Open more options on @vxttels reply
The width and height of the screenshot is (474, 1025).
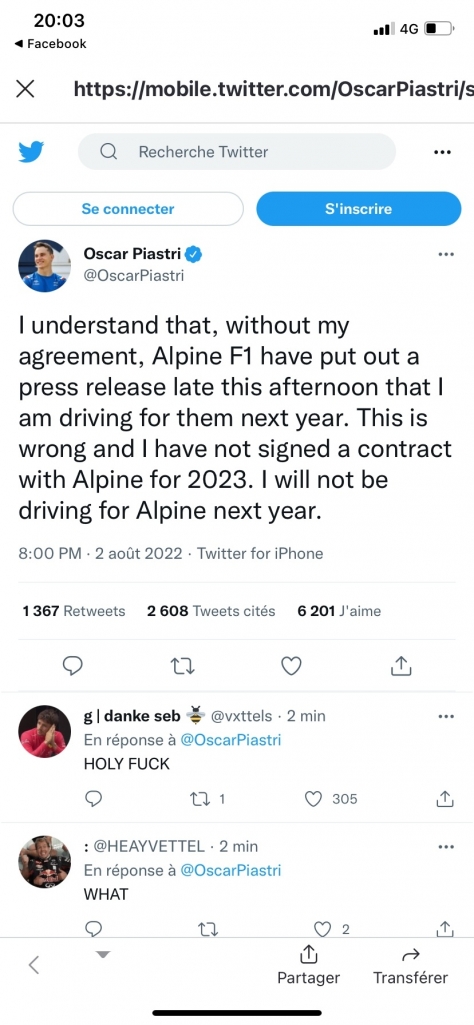pos(446,716)
